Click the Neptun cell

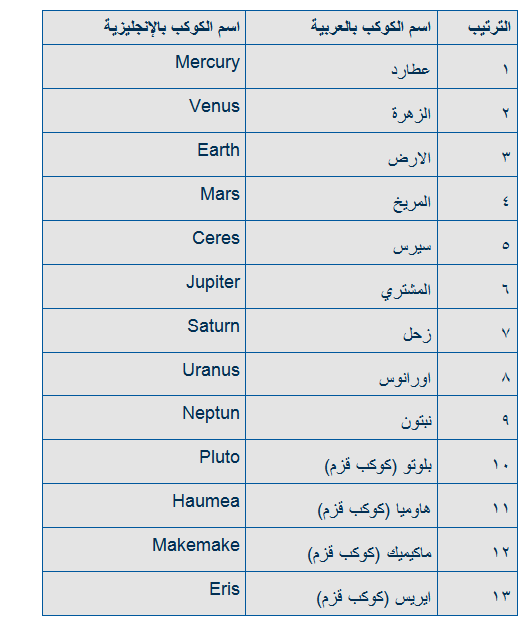[x=144, y=418]
